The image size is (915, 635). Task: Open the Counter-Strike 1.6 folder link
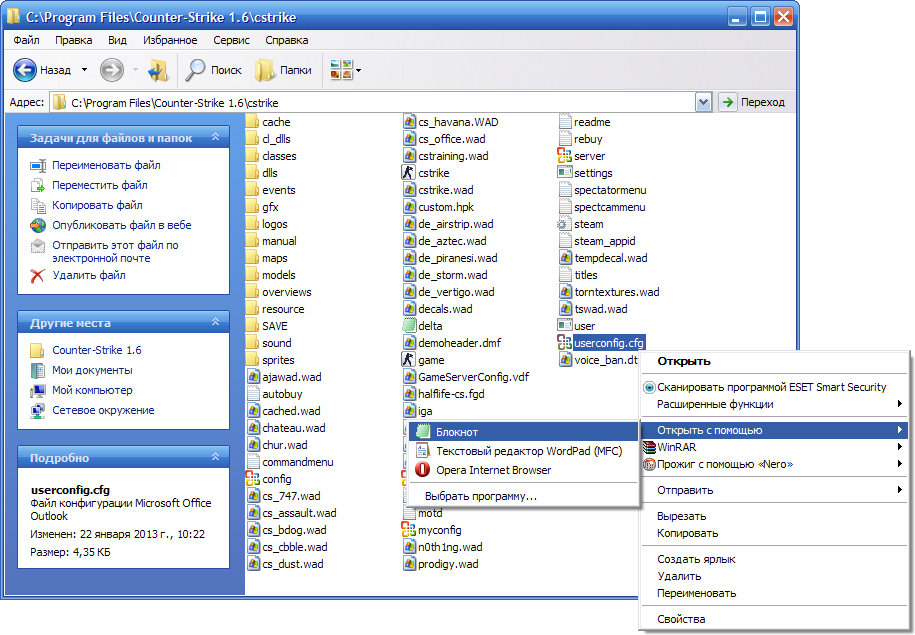tap(97, 350)
